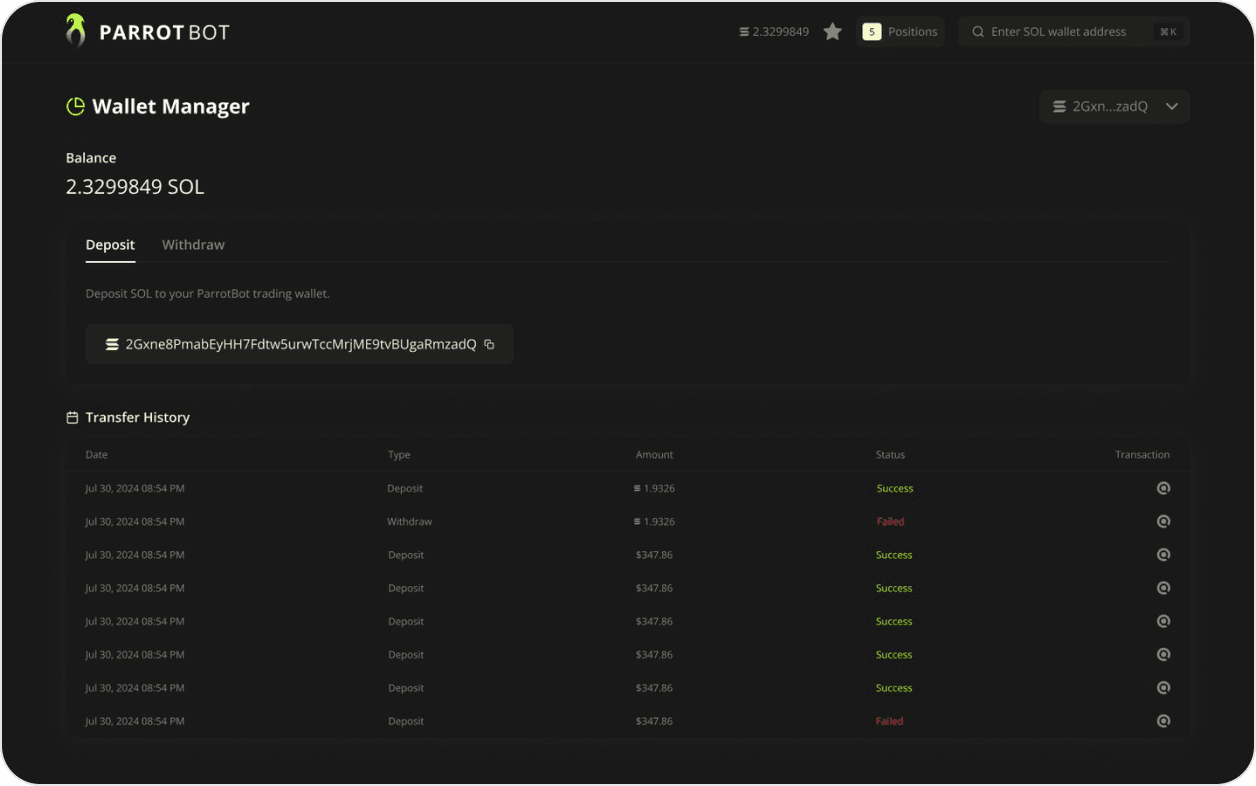
Task: Open transaction link for failed Withdraw row
Action: [1163, 521]
